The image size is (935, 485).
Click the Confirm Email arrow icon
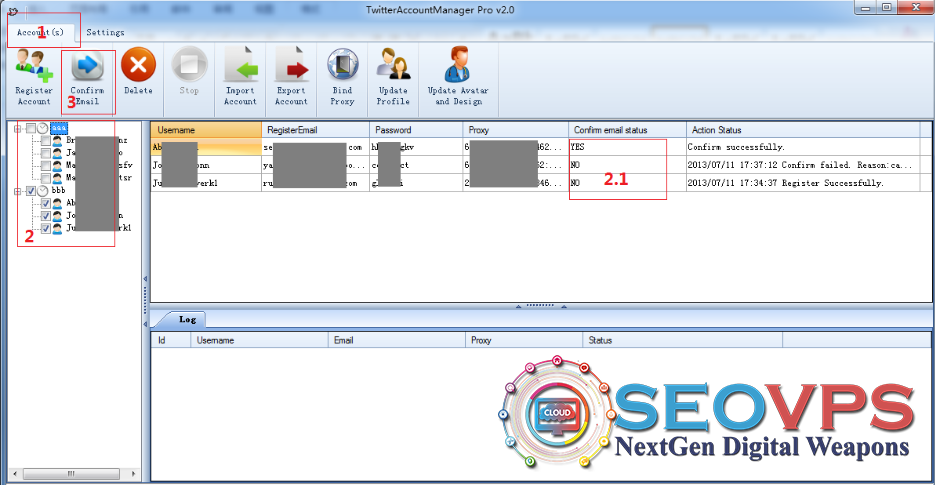[88, 66]
